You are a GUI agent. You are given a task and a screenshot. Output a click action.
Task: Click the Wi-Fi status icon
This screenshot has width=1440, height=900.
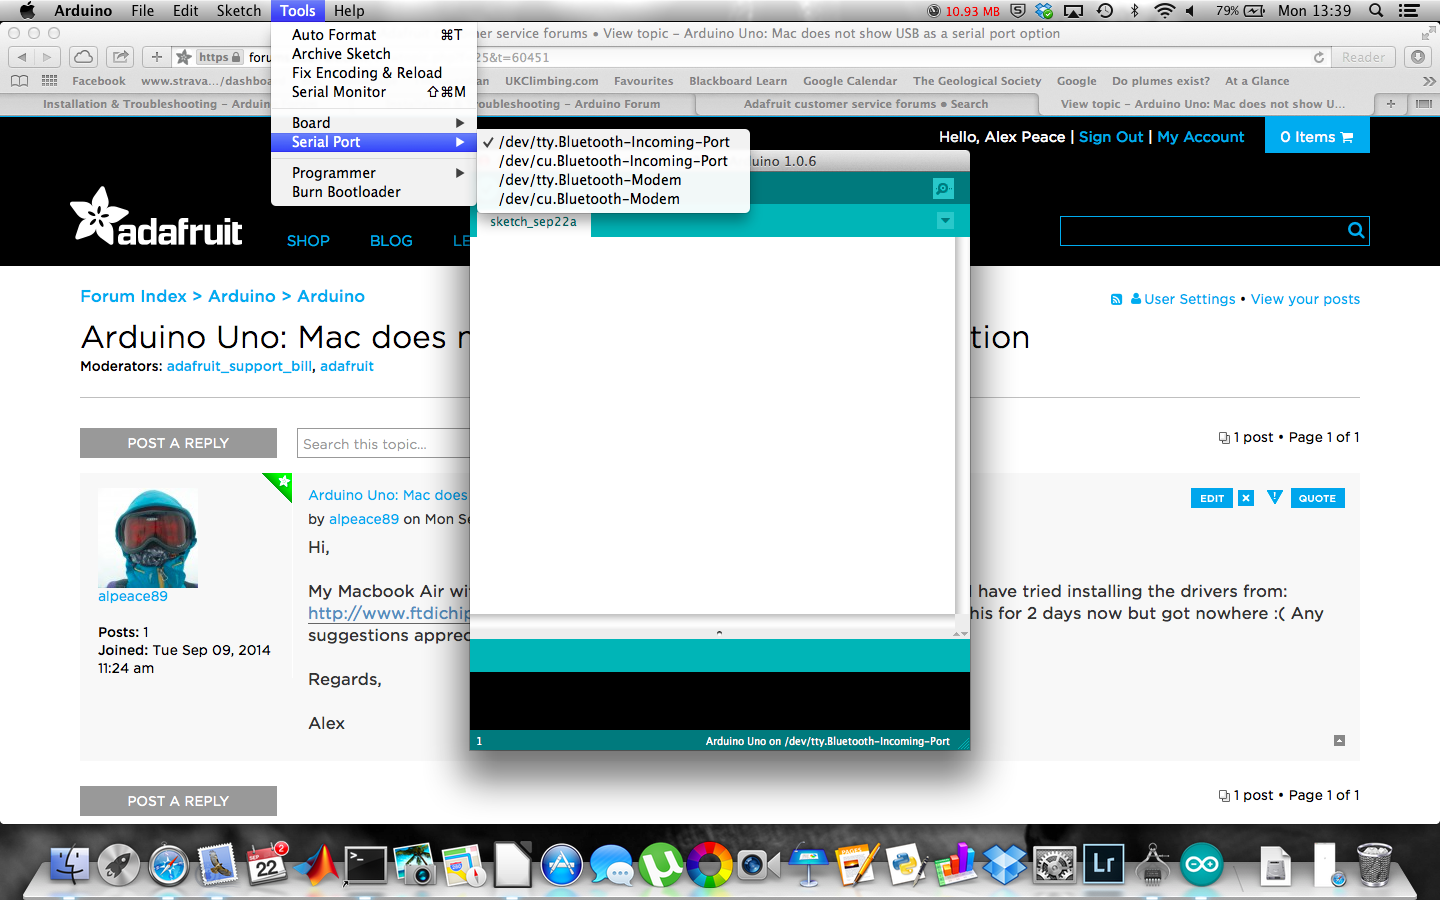1164,11
